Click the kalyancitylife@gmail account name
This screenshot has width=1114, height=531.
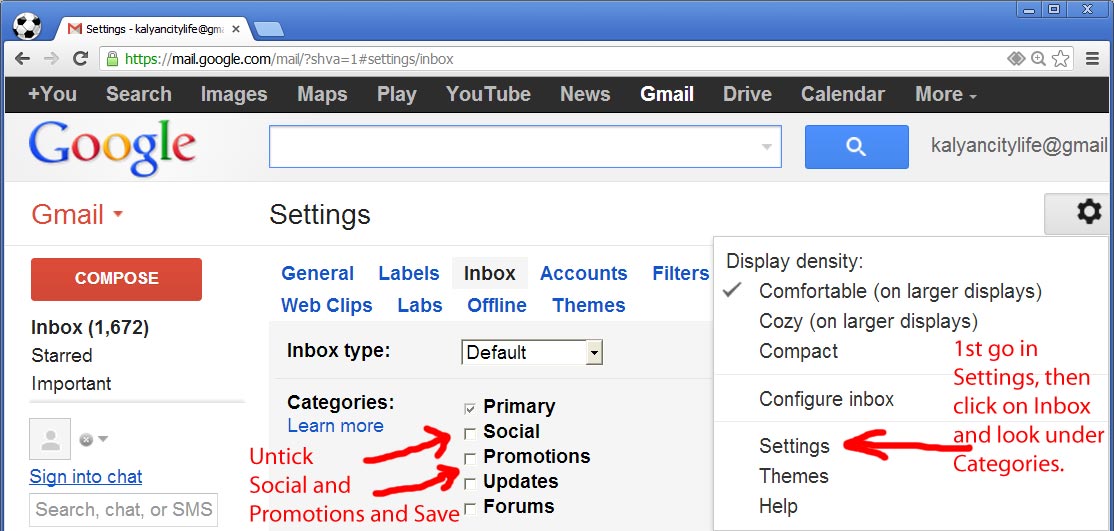(x=1019, y=146)
